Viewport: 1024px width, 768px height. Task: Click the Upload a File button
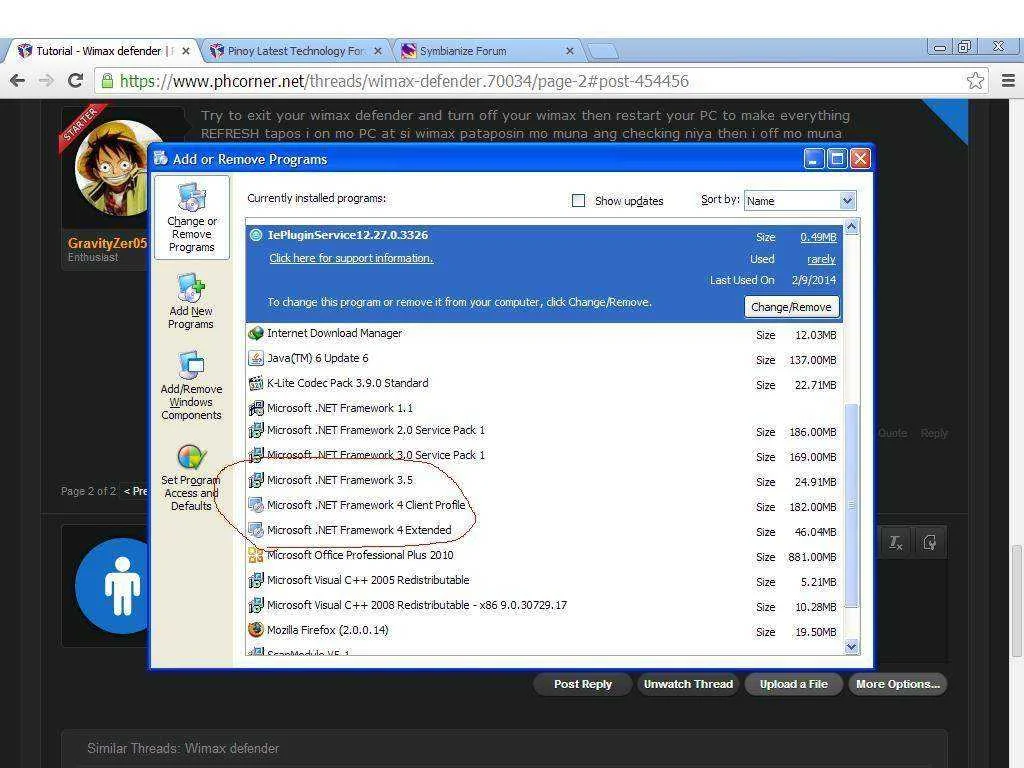793,684
